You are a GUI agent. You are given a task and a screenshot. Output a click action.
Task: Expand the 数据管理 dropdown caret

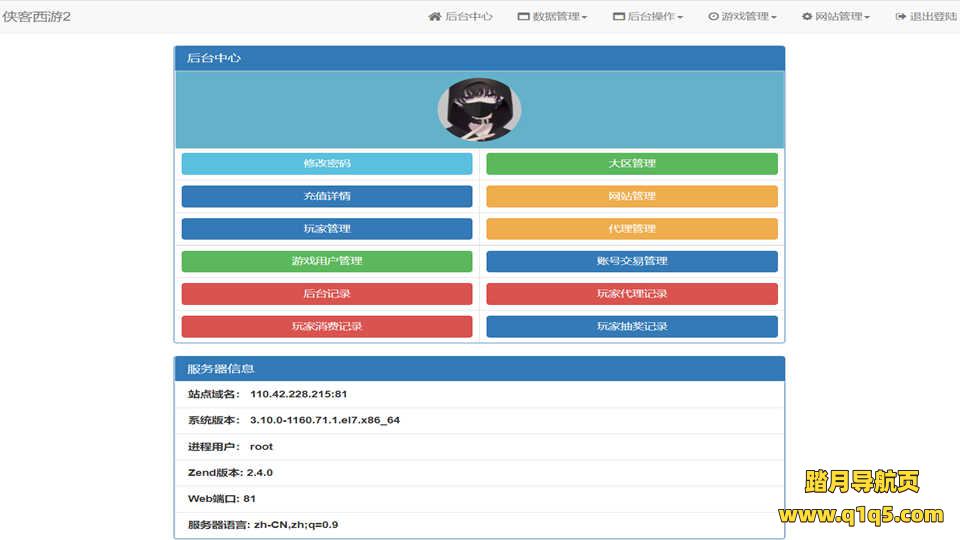584,18
